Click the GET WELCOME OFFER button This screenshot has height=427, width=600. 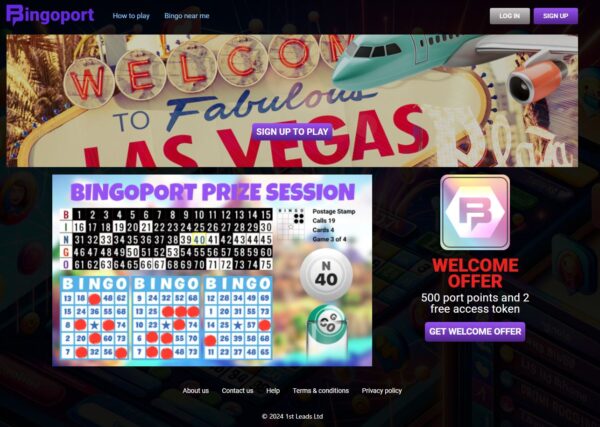click(475, 332)
